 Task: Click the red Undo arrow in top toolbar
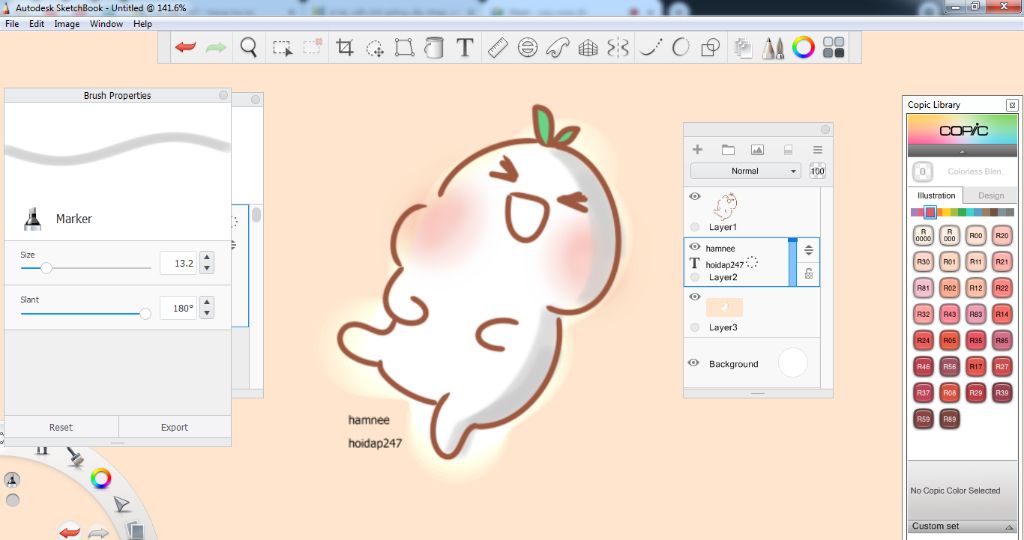click(185, 47)
